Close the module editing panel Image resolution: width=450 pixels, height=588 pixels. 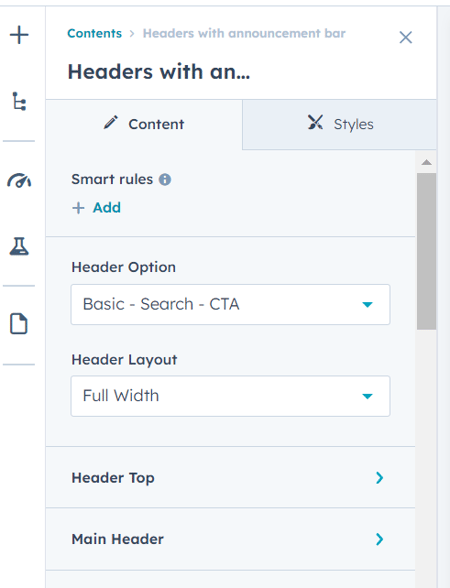[x=406, y=38]
